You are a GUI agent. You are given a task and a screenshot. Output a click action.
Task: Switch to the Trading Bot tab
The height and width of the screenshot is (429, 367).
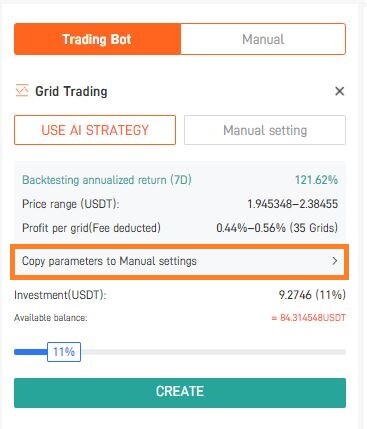(97, 39)
